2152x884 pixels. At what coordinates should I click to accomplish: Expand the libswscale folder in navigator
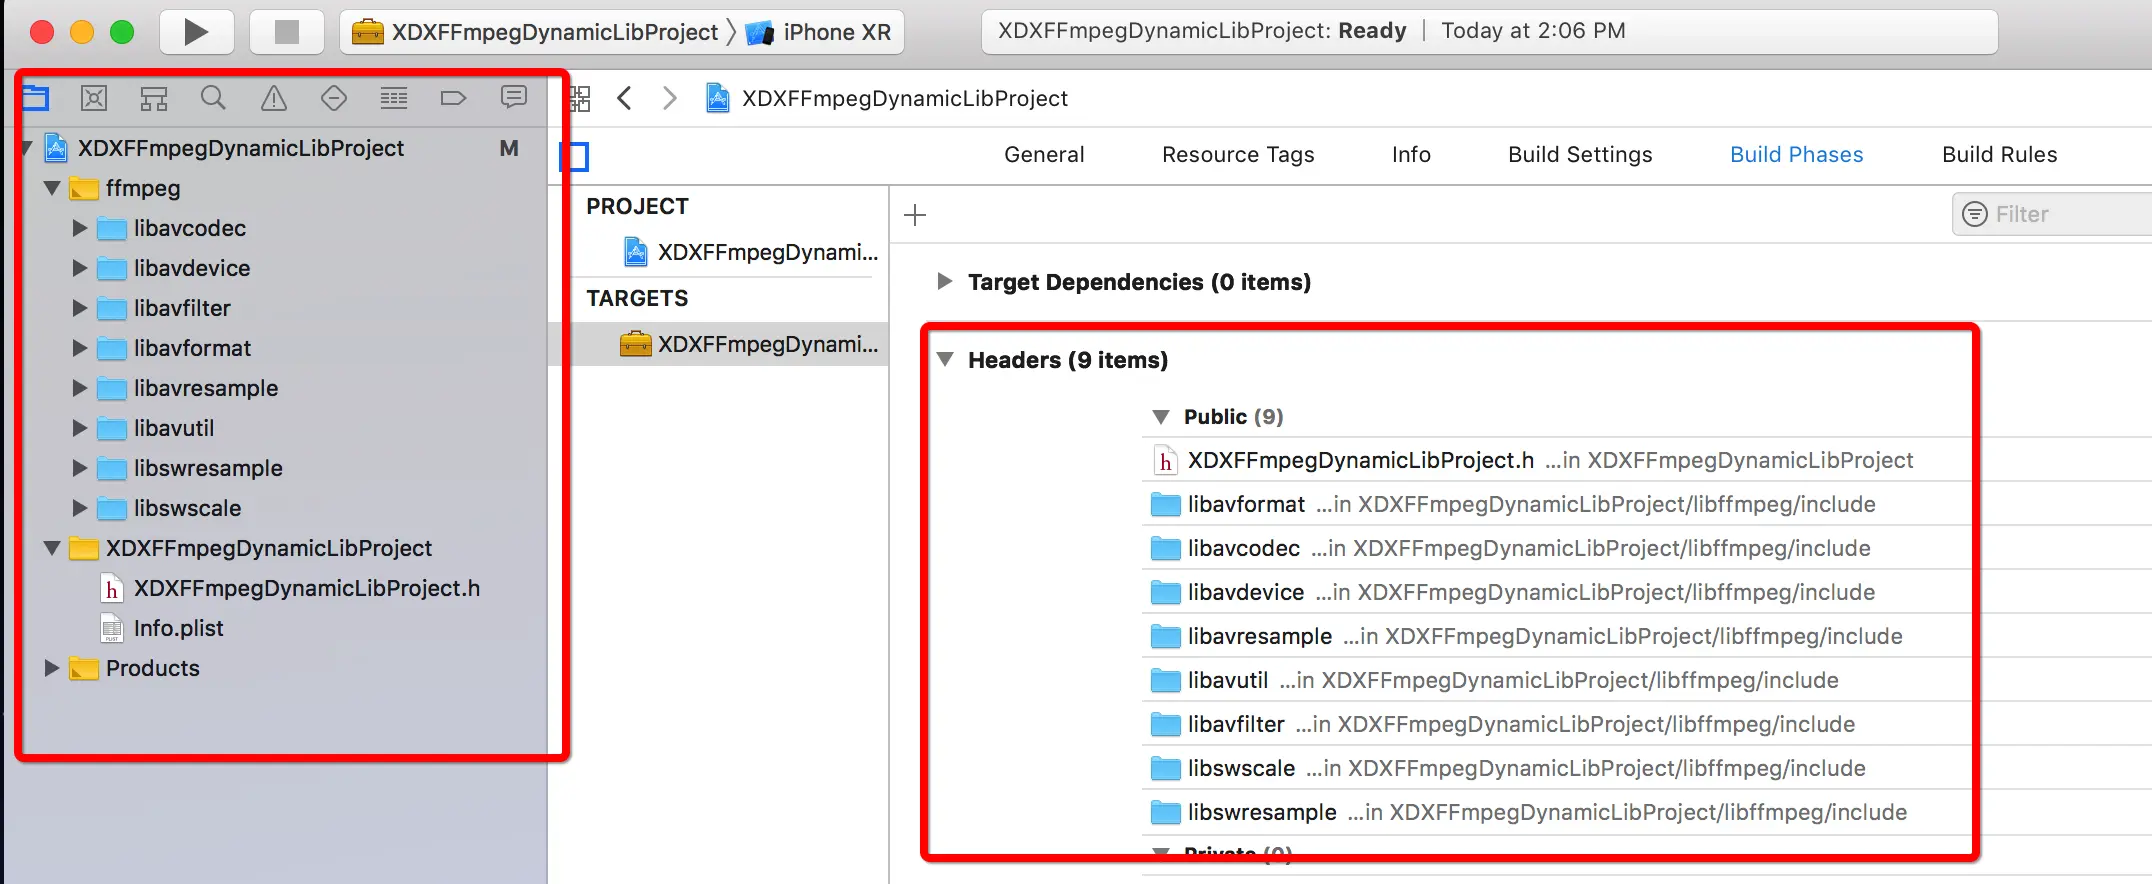tap(80, 508)
